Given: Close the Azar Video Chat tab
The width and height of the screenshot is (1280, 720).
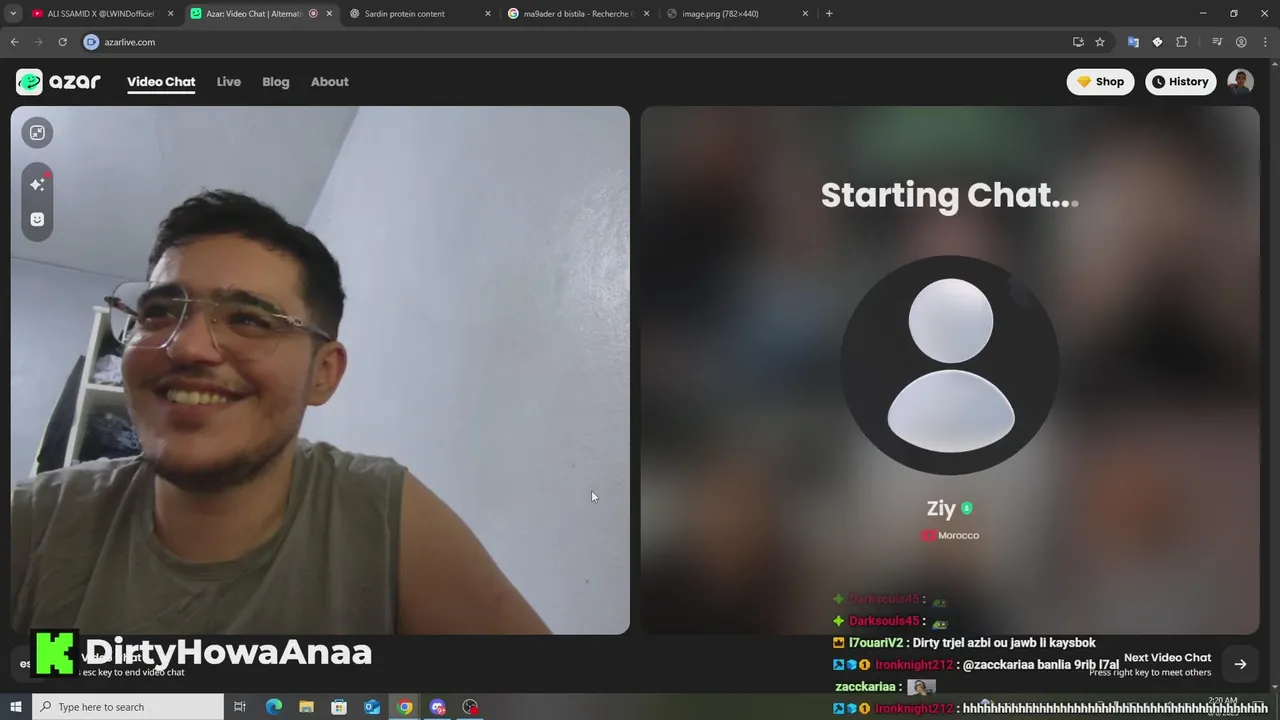Looking at the screenshot, I should (x=329, y=14).
